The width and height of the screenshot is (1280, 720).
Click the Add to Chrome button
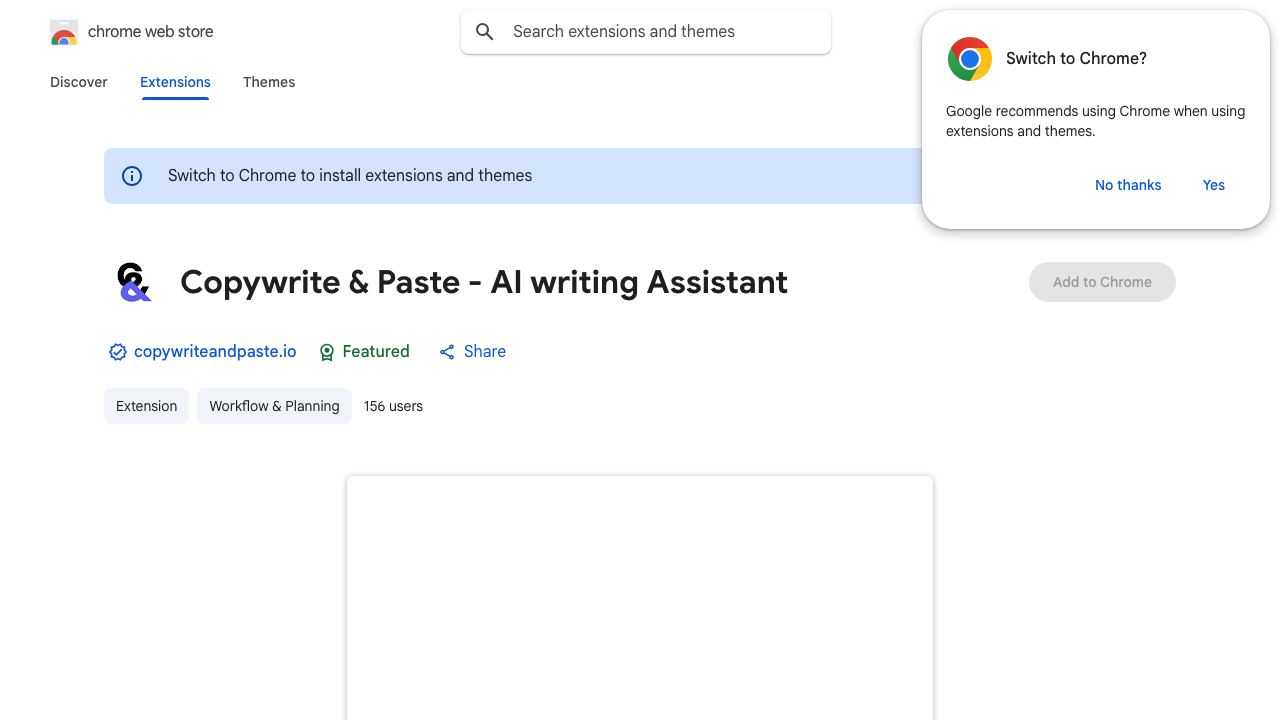click(x=1102, y=282)
